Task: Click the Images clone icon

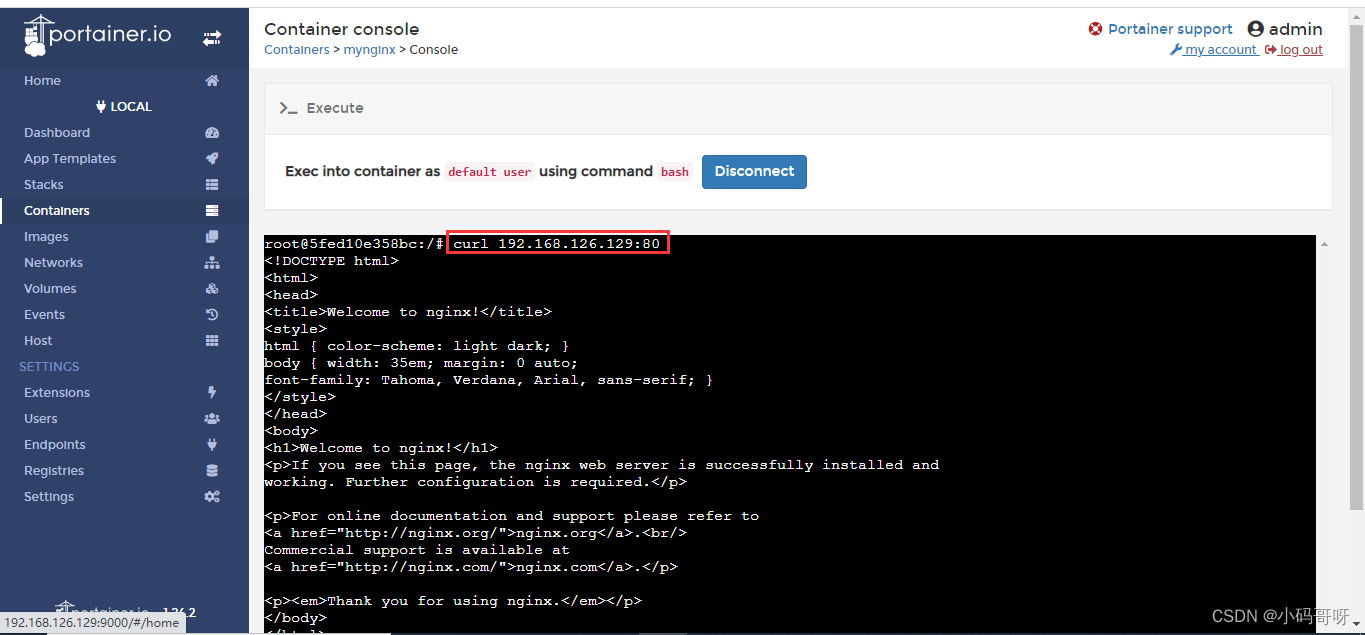Action: tap(212, 237)
